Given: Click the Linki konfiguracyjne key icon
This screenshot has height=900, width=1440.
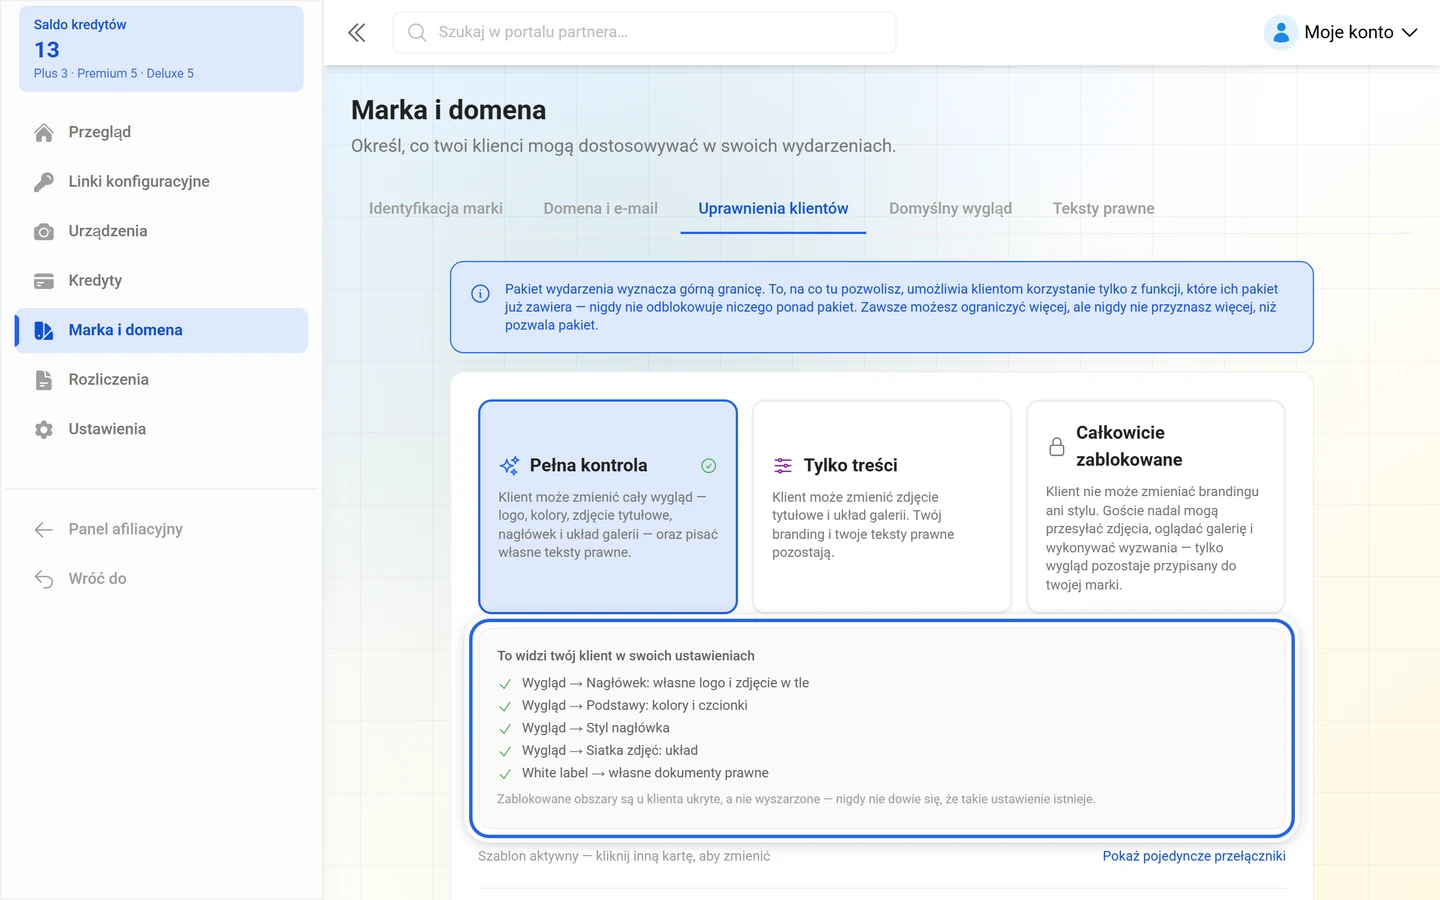Looking at the screenshot, I should click(44, 182).
